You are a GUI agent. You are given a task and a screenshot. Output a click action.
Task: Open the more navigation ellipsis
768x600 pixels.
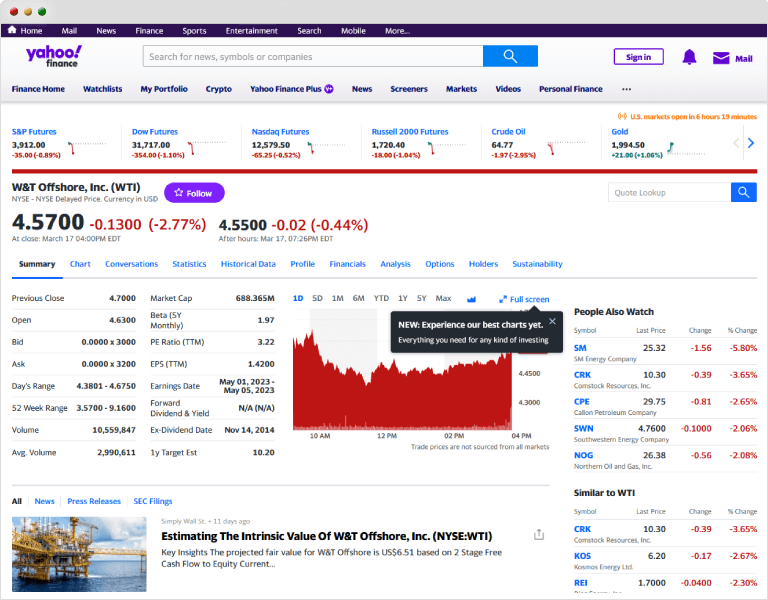pos(626,89)
